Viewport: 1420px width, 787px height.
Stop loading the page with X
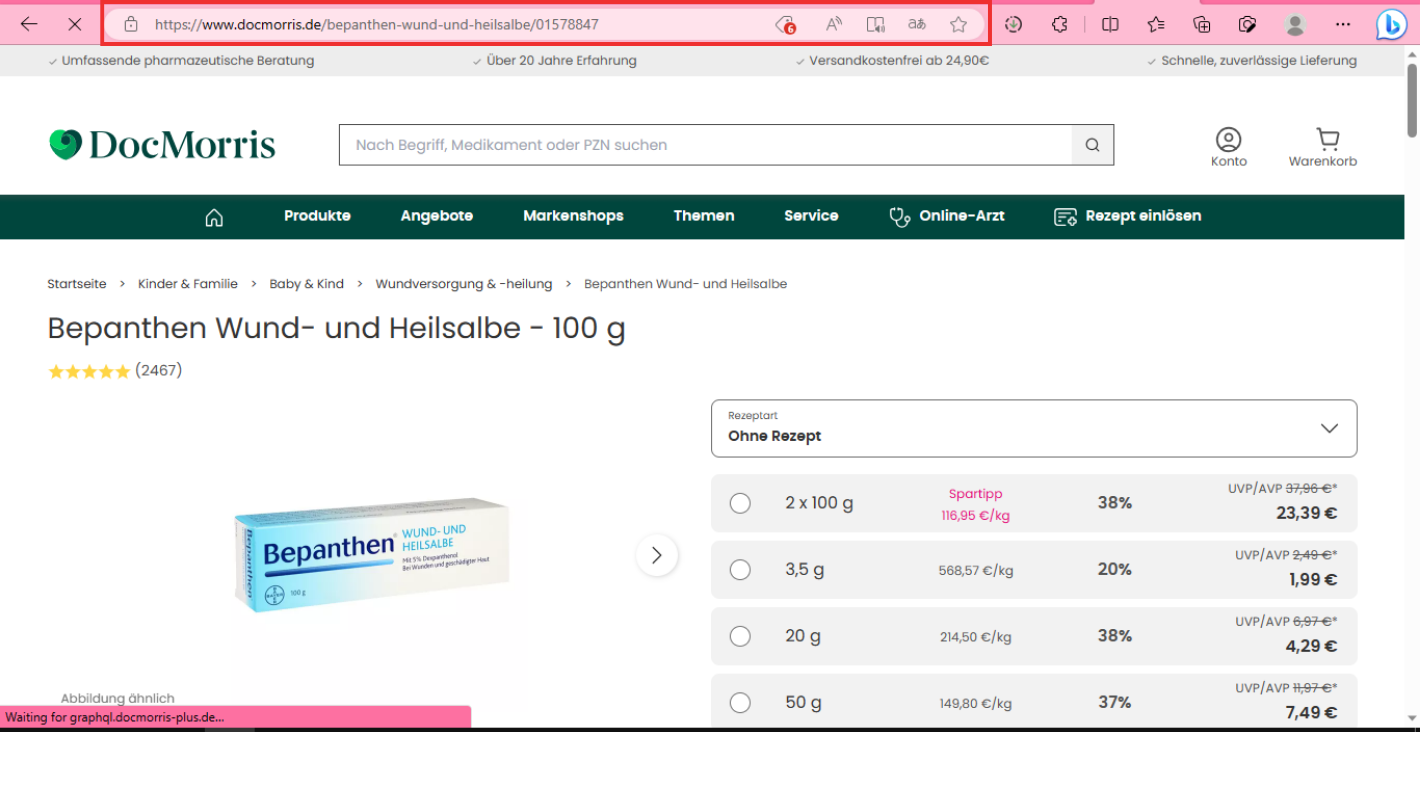[74, 24]
